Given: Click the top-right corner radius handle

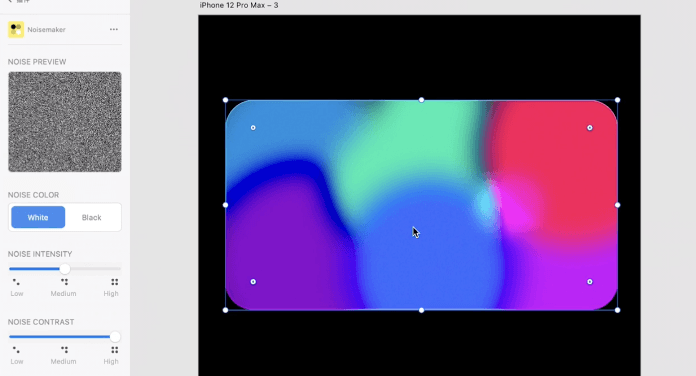Looking at the screenshot, I should (x=589, y=128).
